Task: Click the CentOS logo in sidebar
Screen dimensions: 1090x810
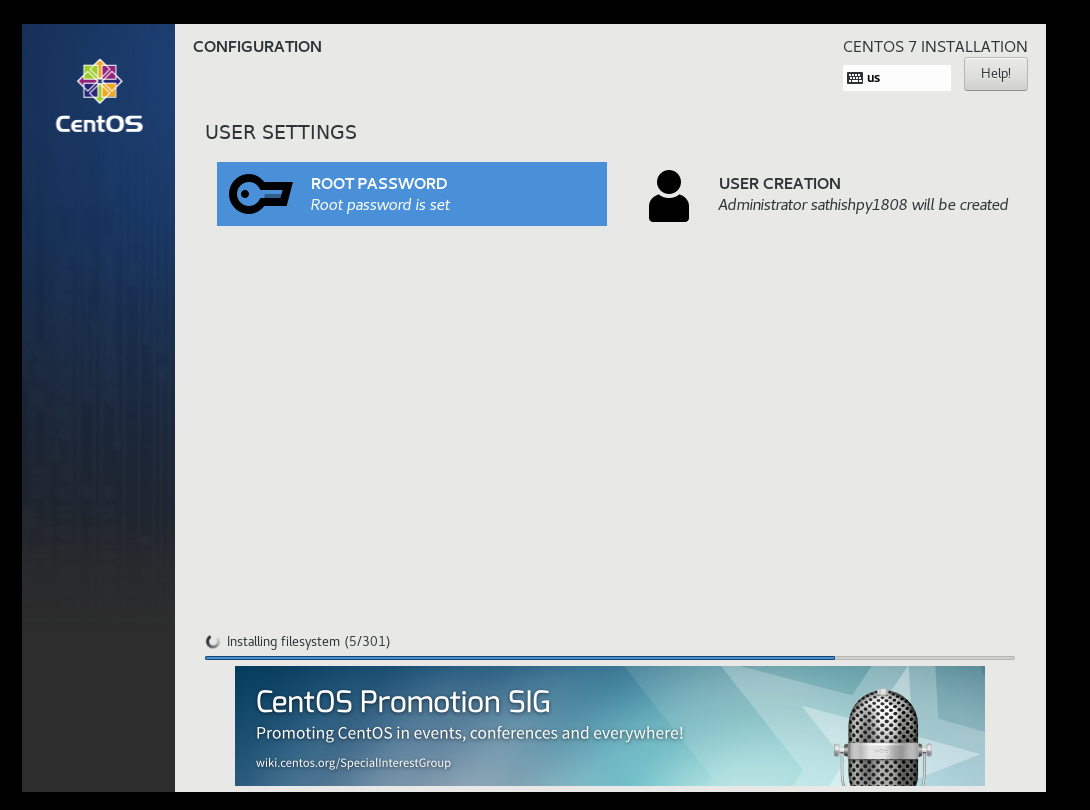Action: (x=99, y=97)
